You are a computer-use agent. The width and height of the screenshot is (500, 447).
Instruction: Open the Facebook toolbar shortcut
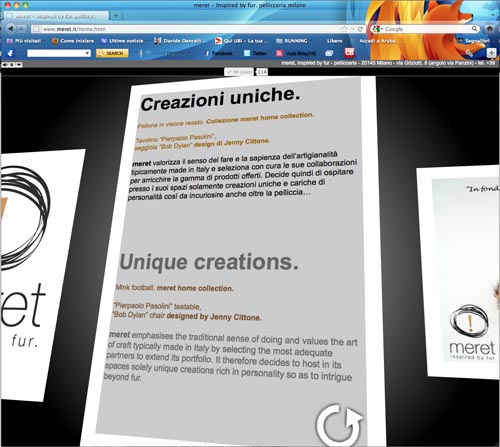tap(218, 53)
